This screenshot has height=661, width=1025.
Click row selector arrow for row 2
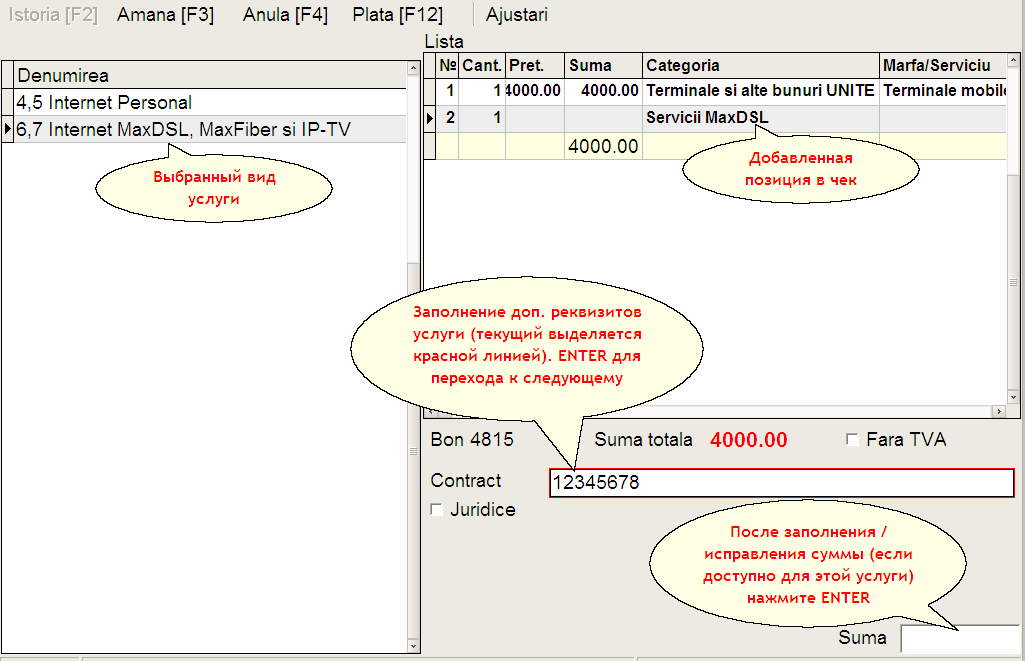(429, 118)
